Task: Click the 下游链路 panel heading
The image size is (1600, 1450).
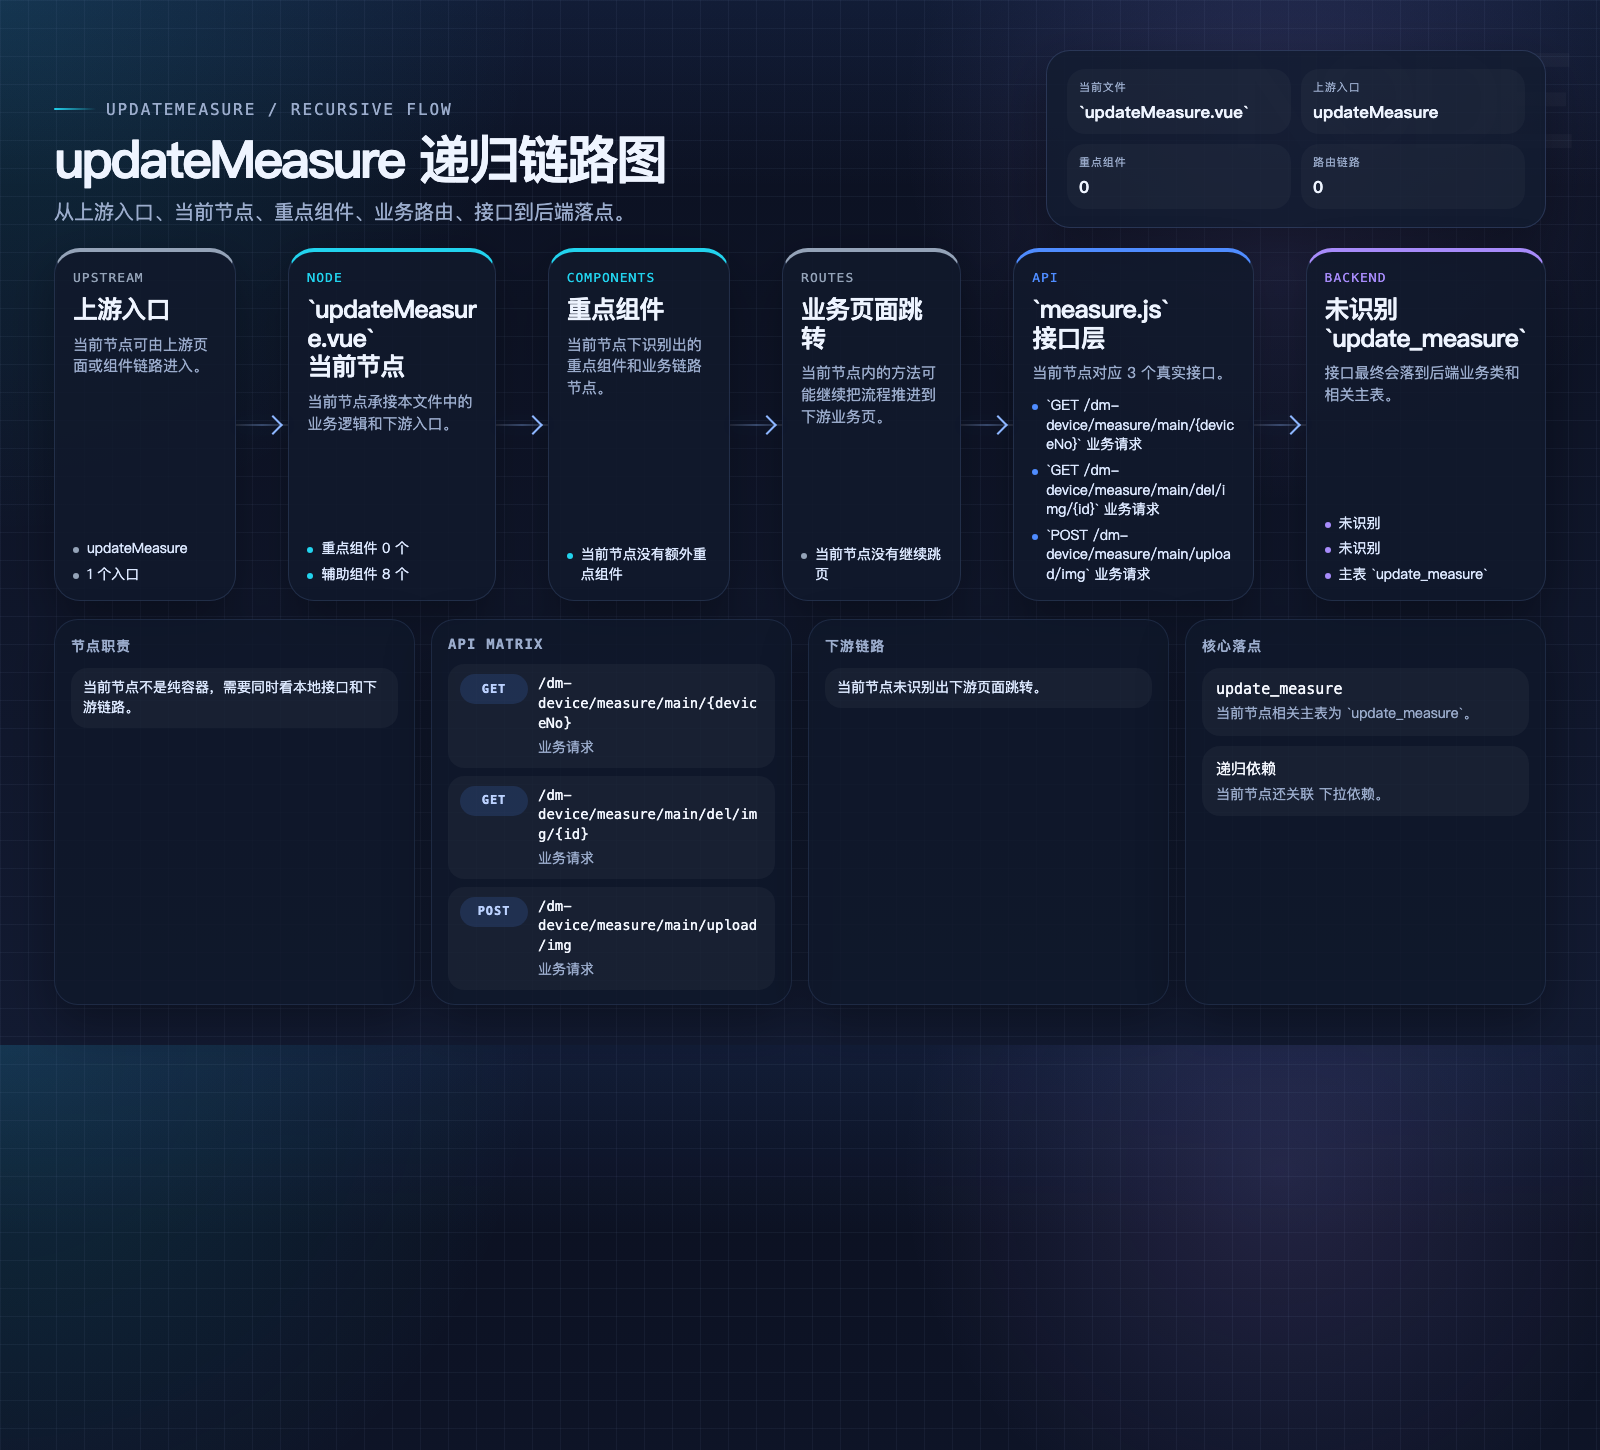Action: [854, 646]
